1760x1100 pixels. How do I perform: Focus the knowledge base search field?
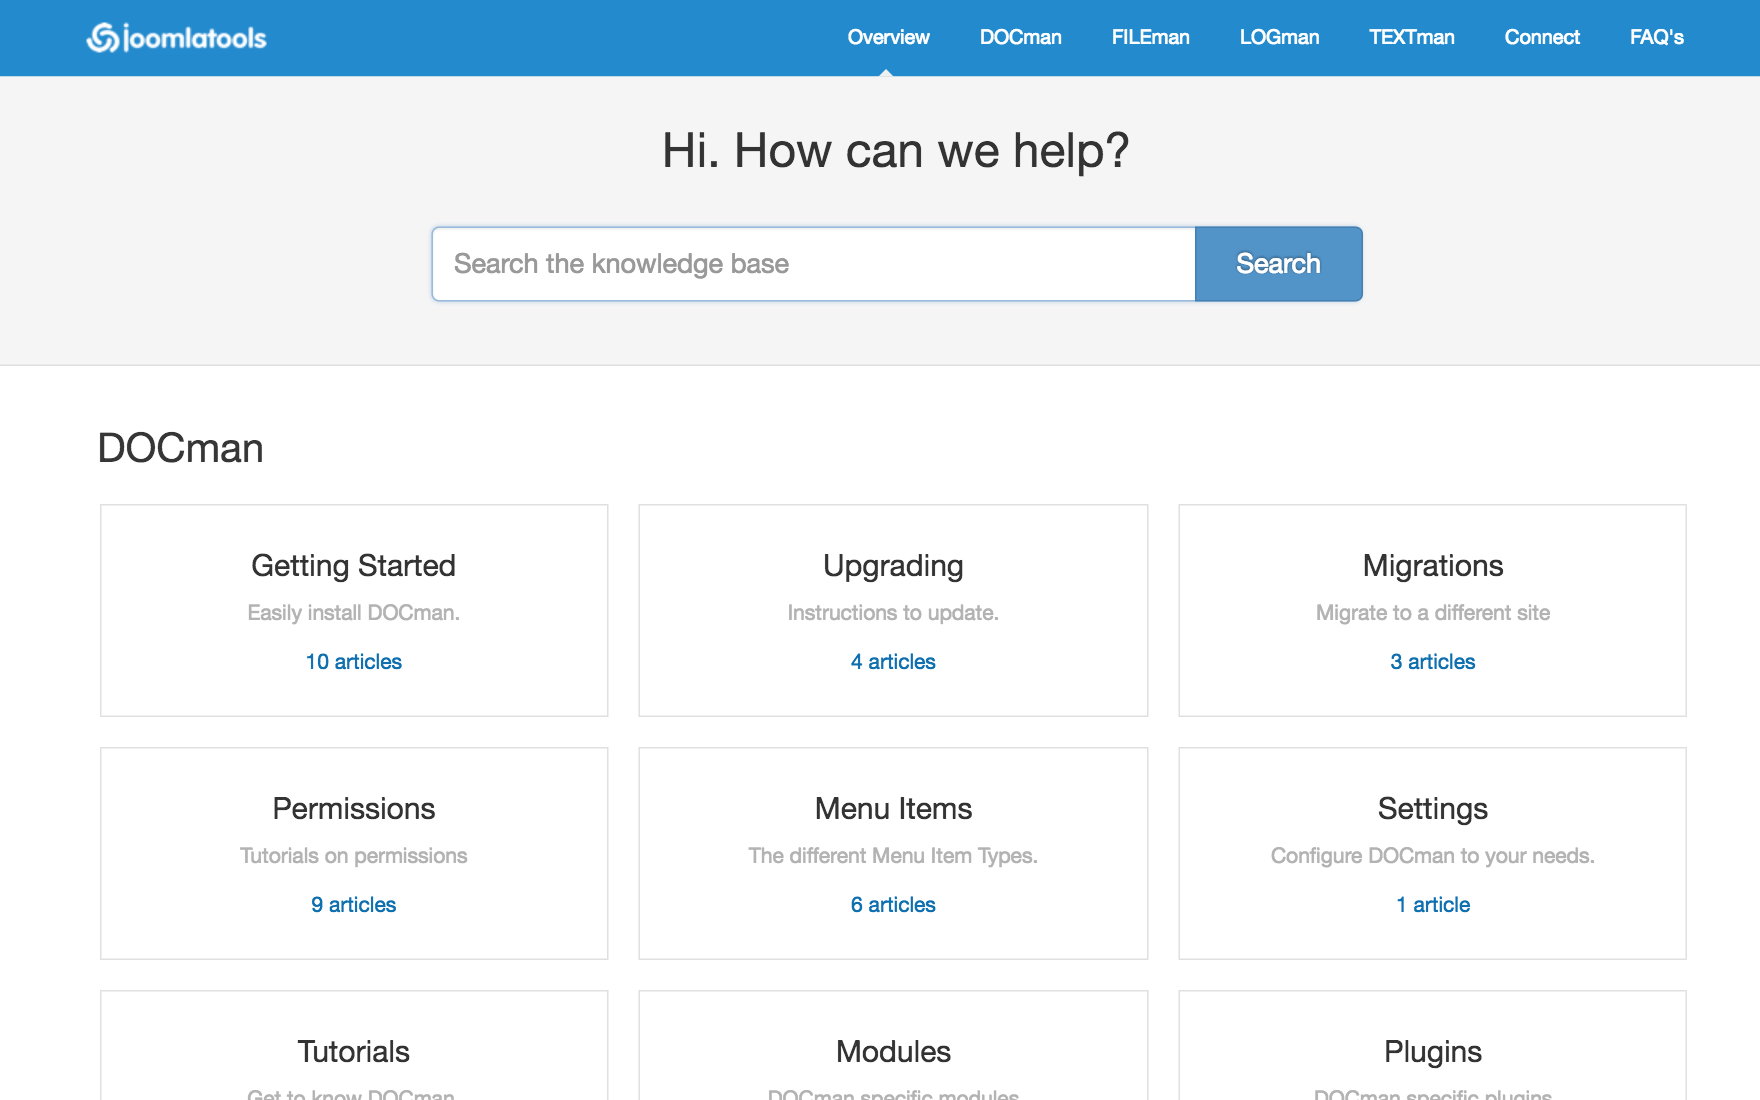pyautogui.click(x=813, y=264)
